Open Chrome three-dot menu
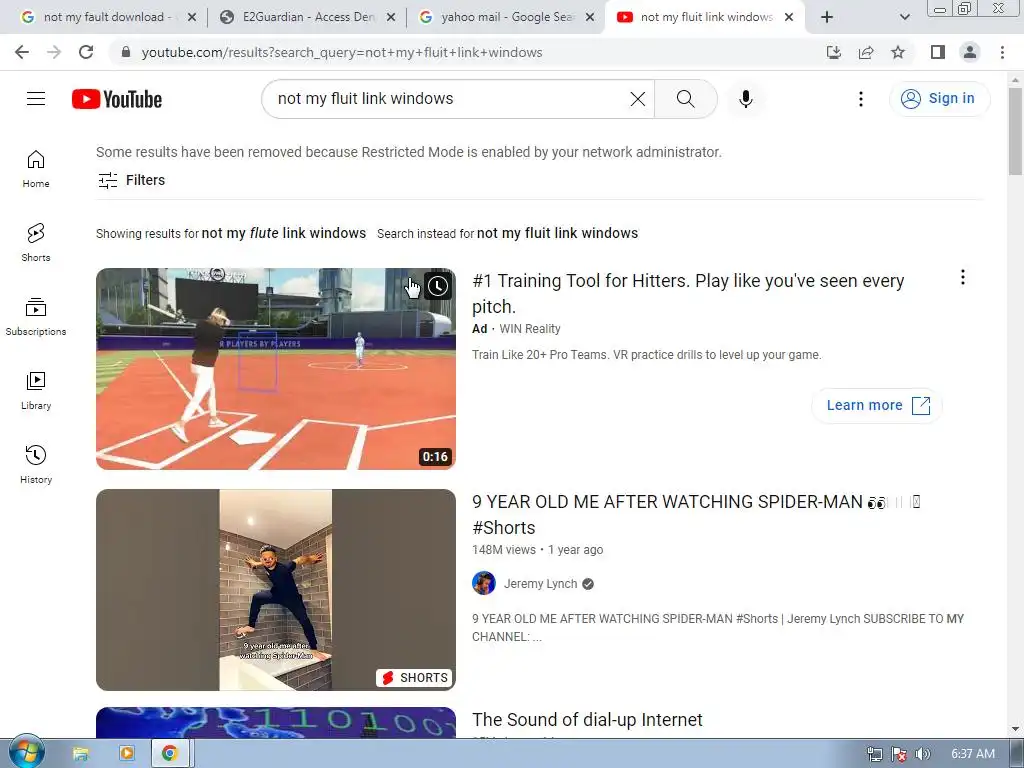The width and height of the screenshot is (1024, 768). pyautogui.click(x=1002, y=52)
